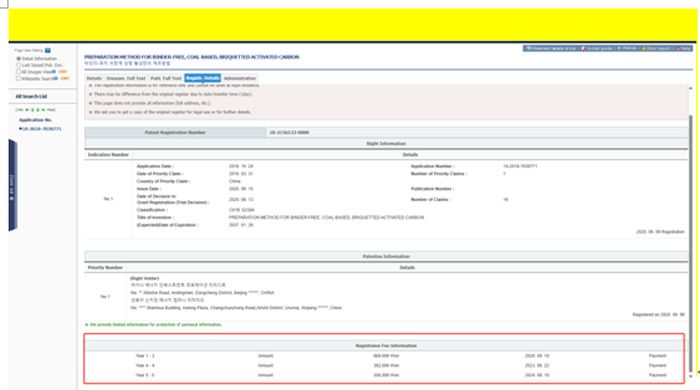Click the Regist. Details tab
The width and height of the screenshot is (700, 390).
click(203, 78)
